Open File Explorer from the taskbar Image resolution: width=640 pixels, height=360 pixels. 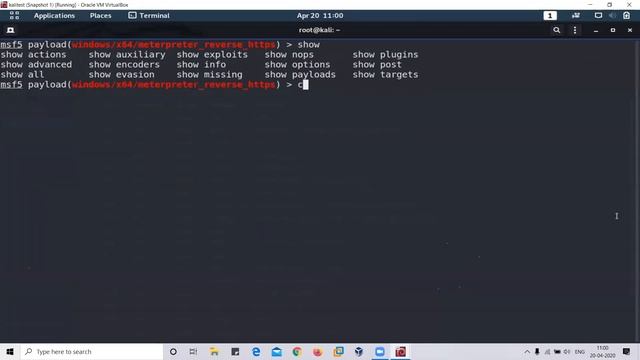(214, 351)
